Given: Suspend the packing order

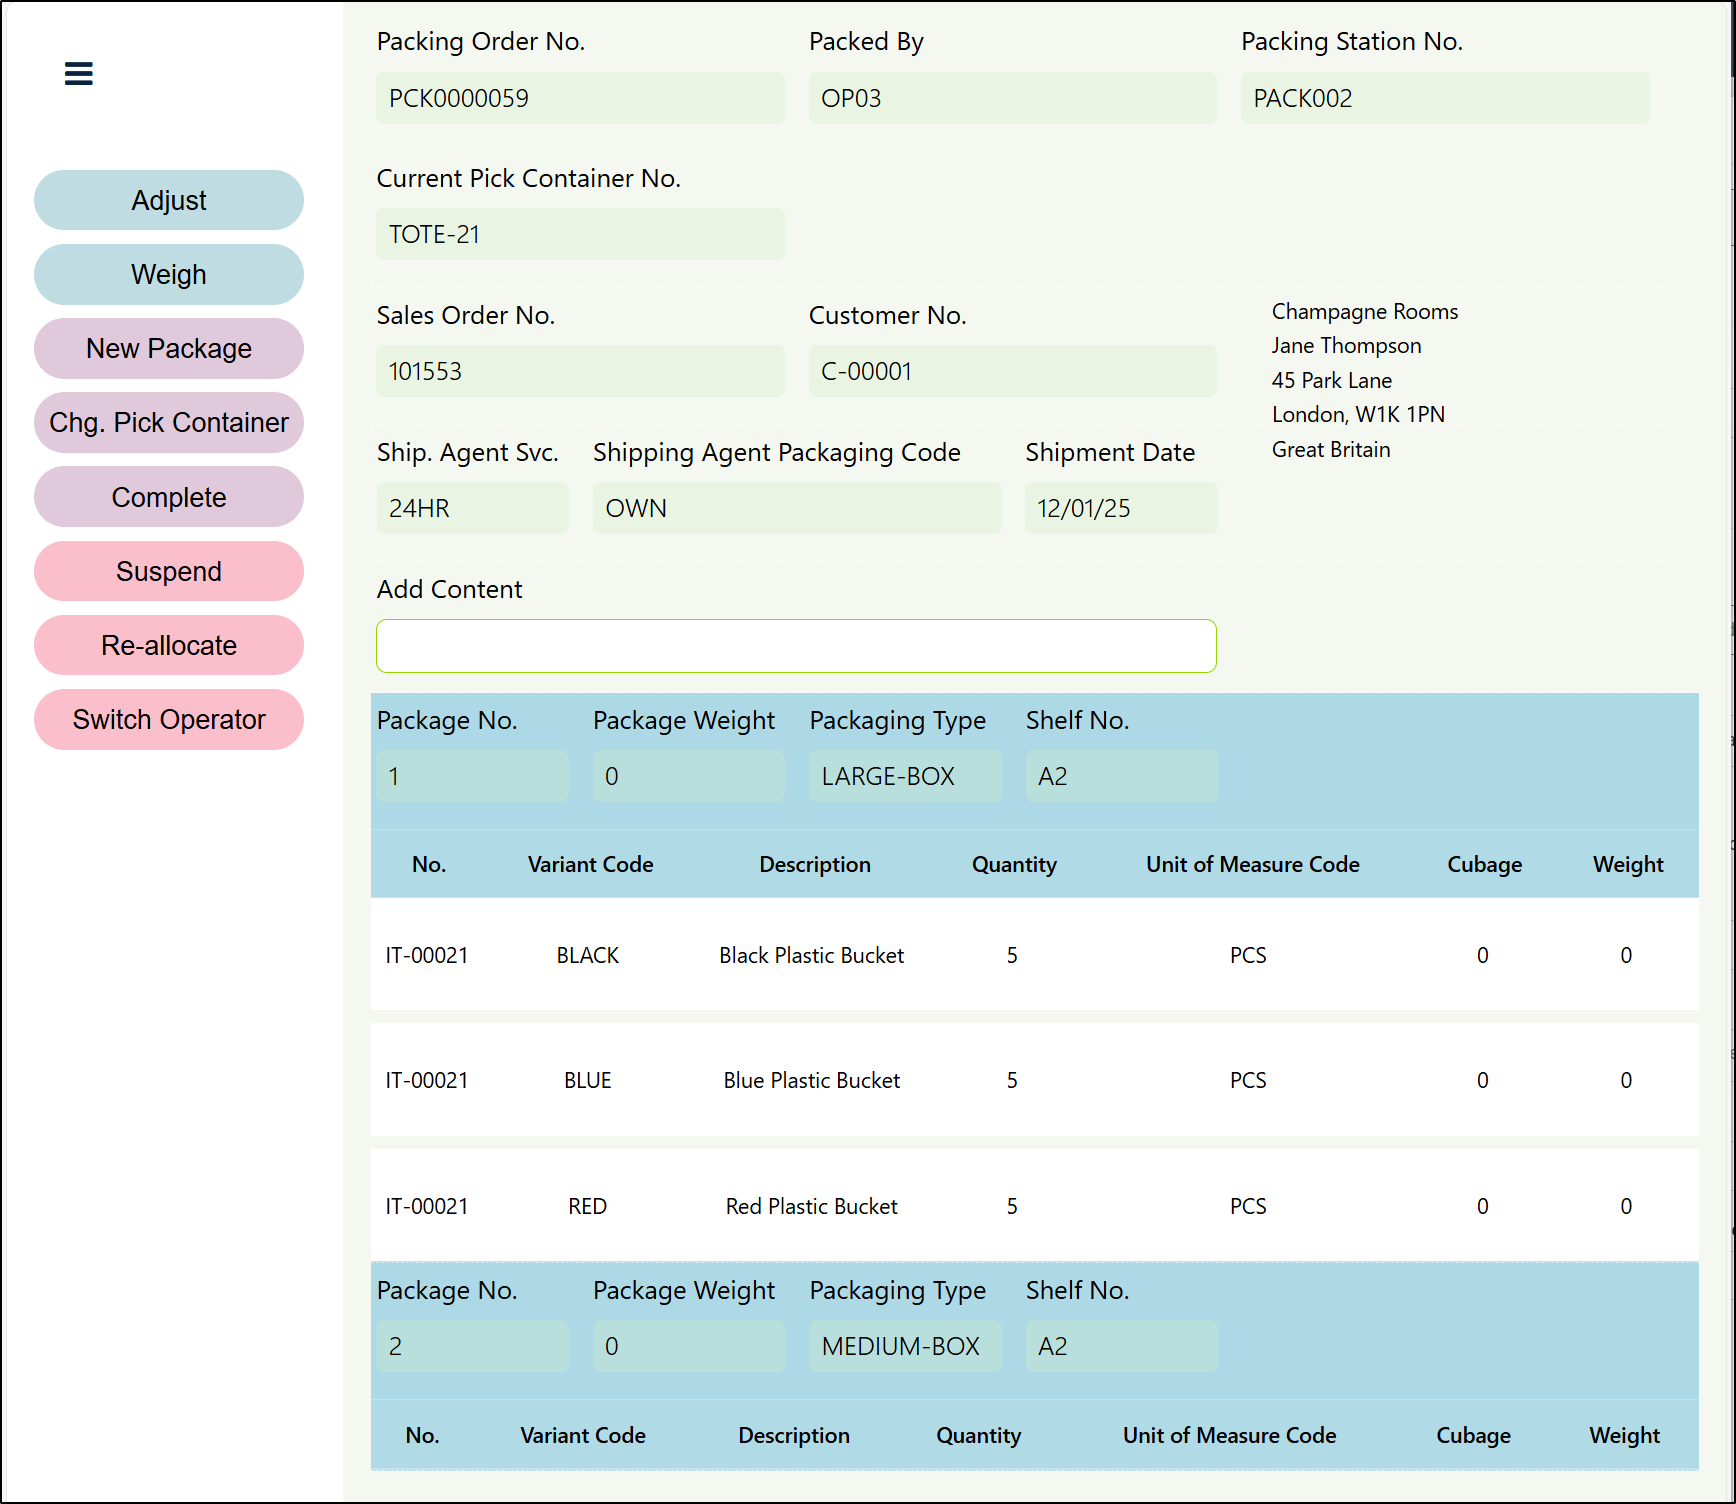Looking at the screenshot, I should pos(169,571).
